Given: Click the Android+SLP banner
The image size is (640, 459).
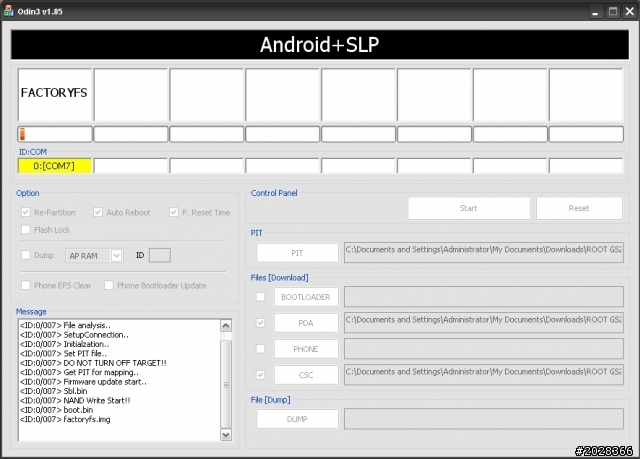Looking at the screenshot, I should click(x=320, y=45).
